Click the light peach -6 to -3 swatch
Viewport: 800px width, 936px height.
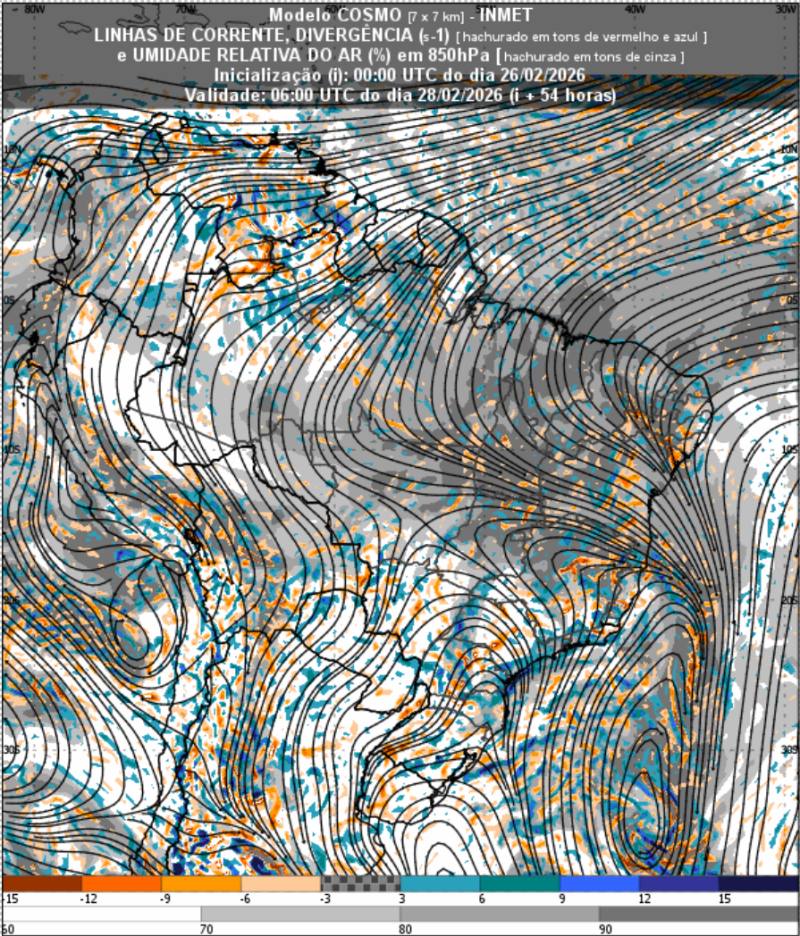tap(281, 884)
